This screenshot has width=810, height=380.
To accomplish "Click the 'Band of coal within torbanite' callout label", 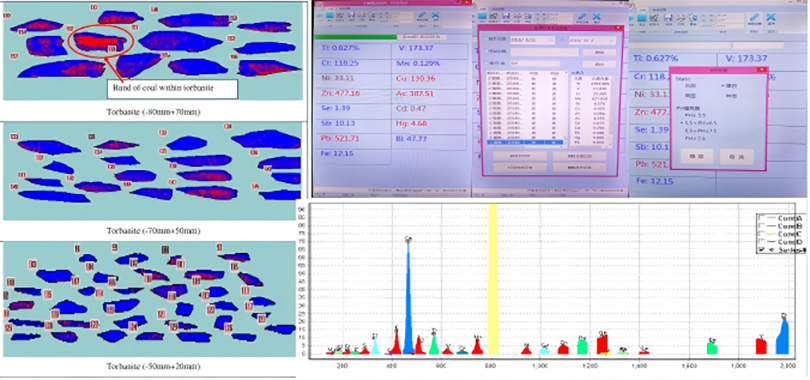I will tap(173, 88).
